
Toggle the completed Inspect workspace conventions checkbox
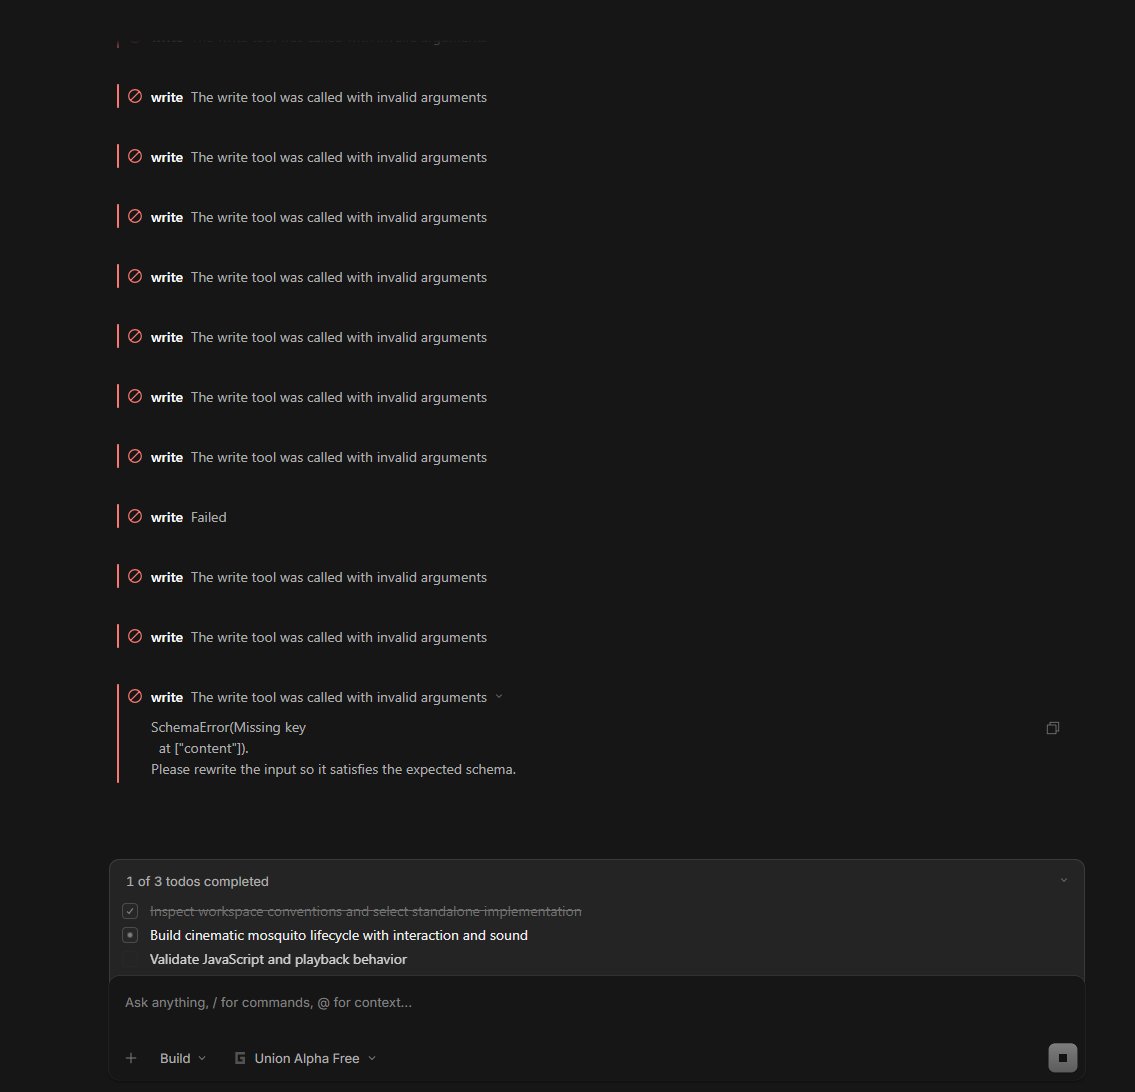130,911
